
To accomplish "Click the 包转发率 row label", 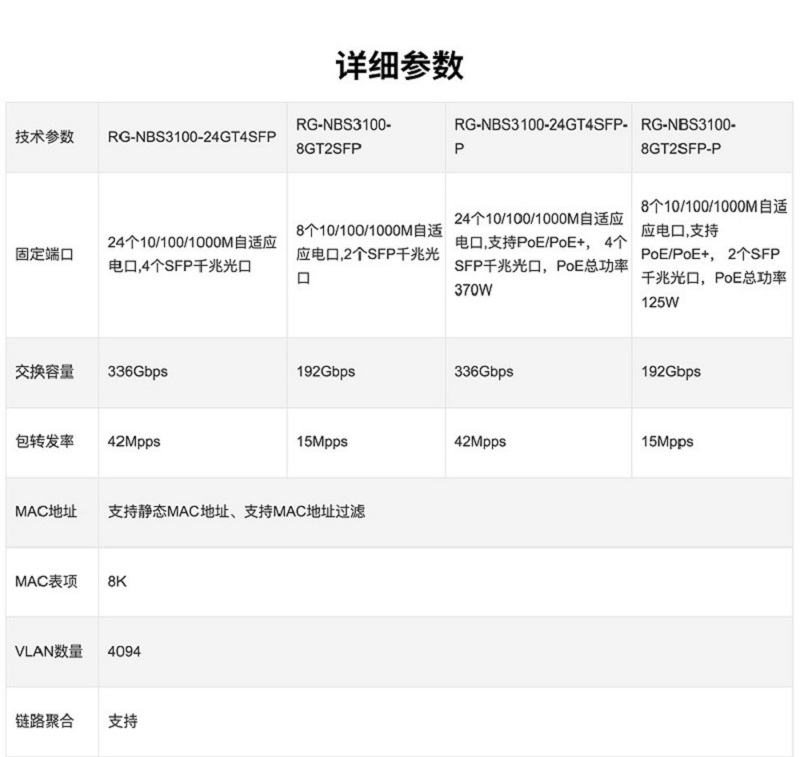I will (x=45, y=442).
